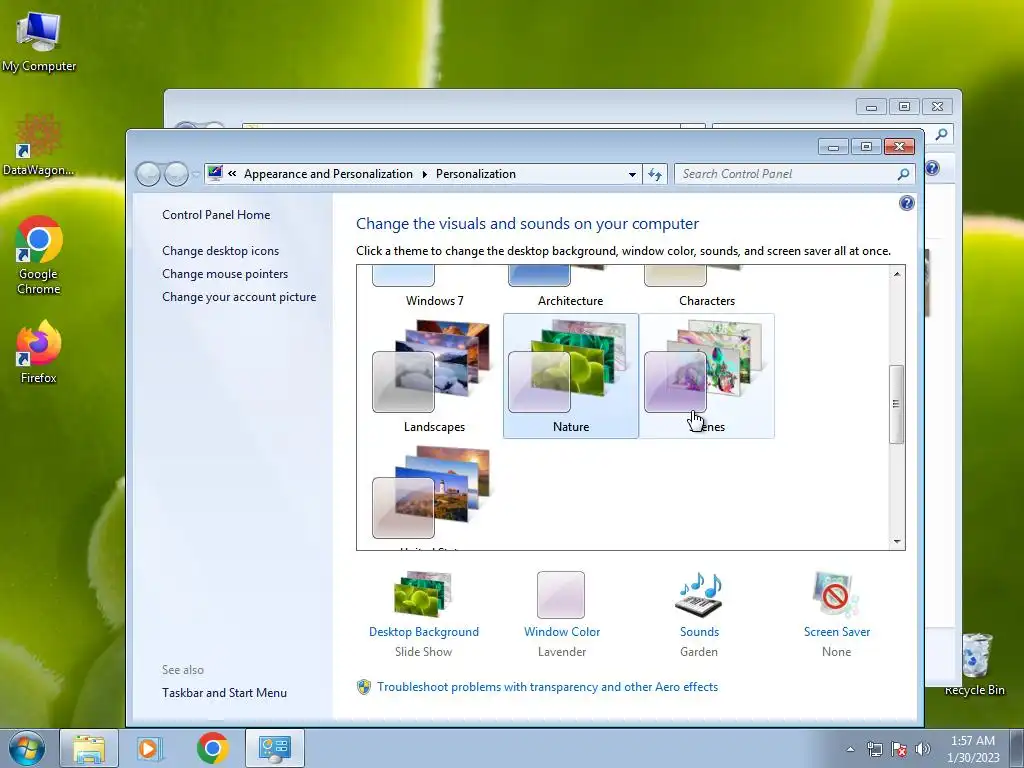Expand the Appearance and Personalization breadcrumb arrow

424,174
